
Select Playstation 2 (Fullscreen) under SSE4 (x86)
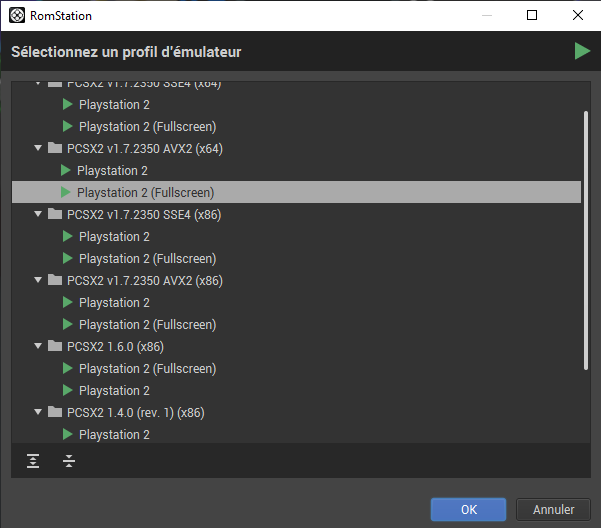(148, 259)
